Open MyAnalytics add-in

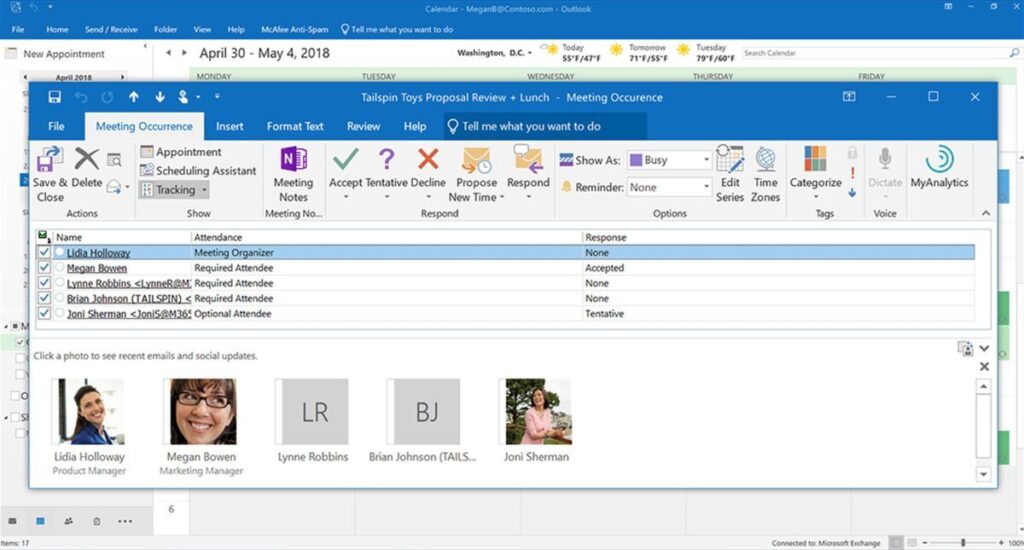click(x=939, y=169)
